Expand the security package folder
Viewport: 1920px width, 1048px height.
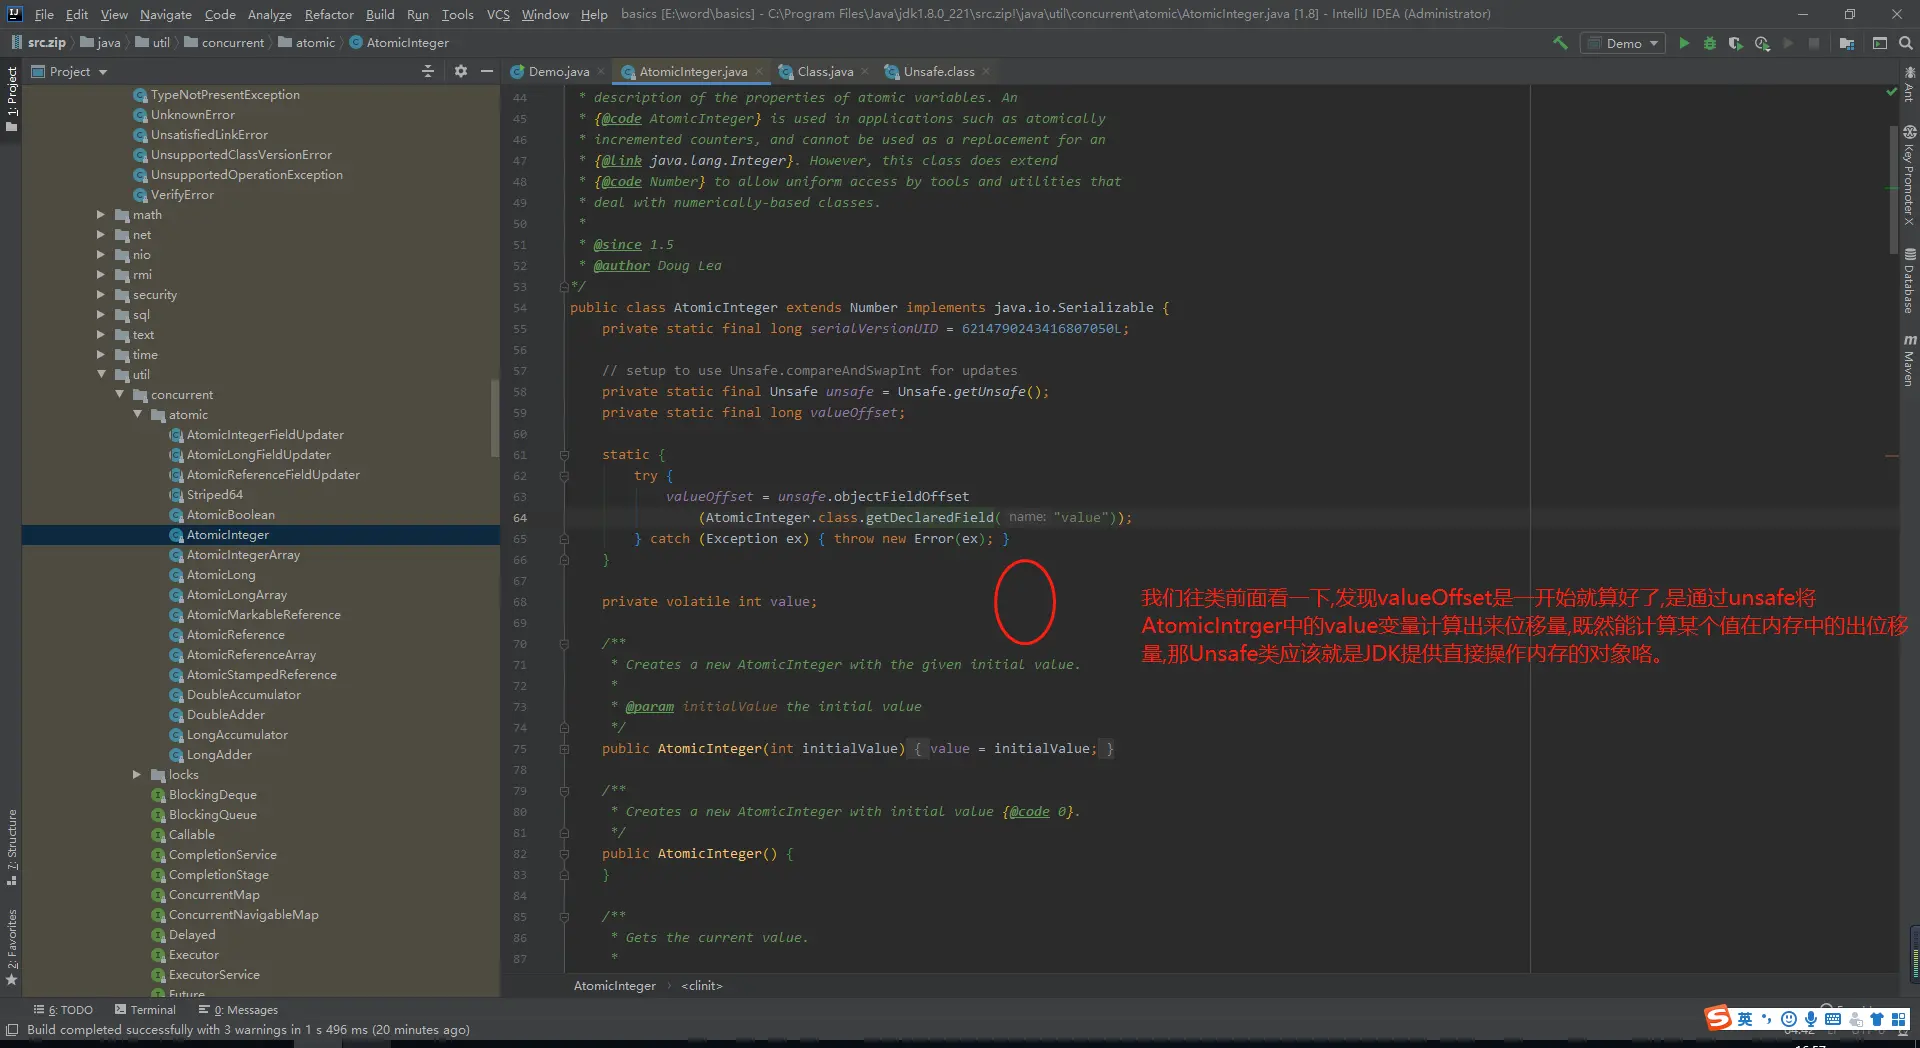(100, 295)
